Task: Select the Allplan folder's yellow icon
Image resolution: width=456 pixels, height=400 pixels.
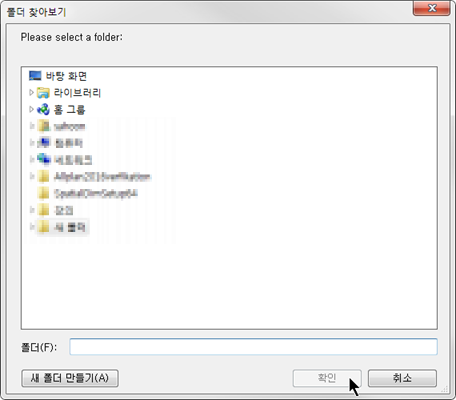Action: (x=43, y=176)
